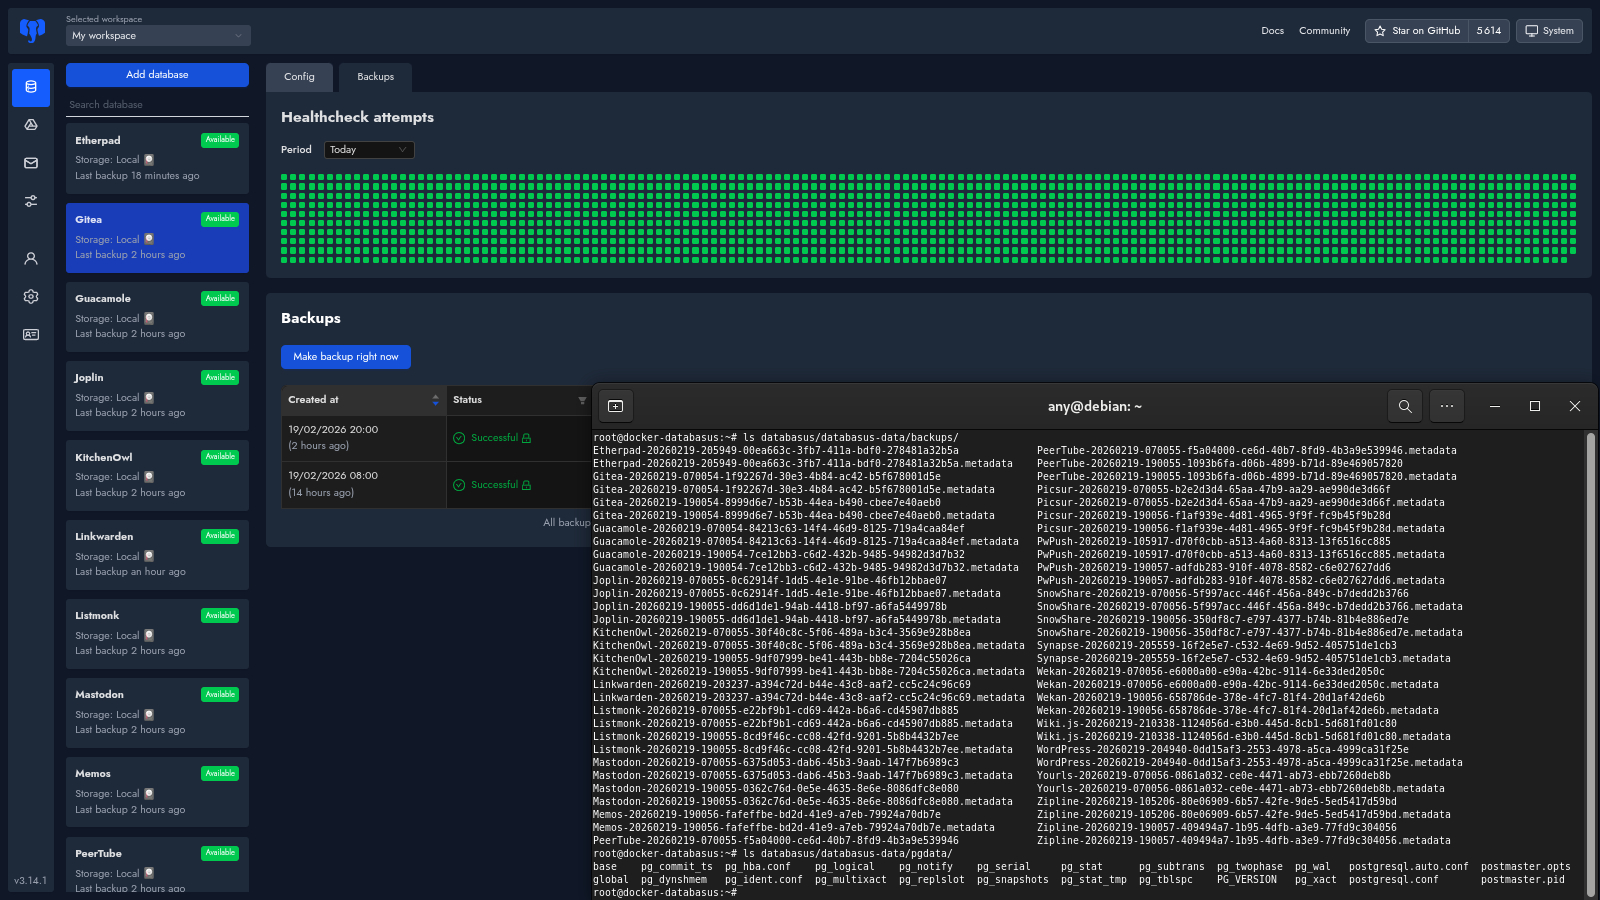Switch to the Backups tab
This screenshot has height=900, width=1600.
(x=375, y=77)
